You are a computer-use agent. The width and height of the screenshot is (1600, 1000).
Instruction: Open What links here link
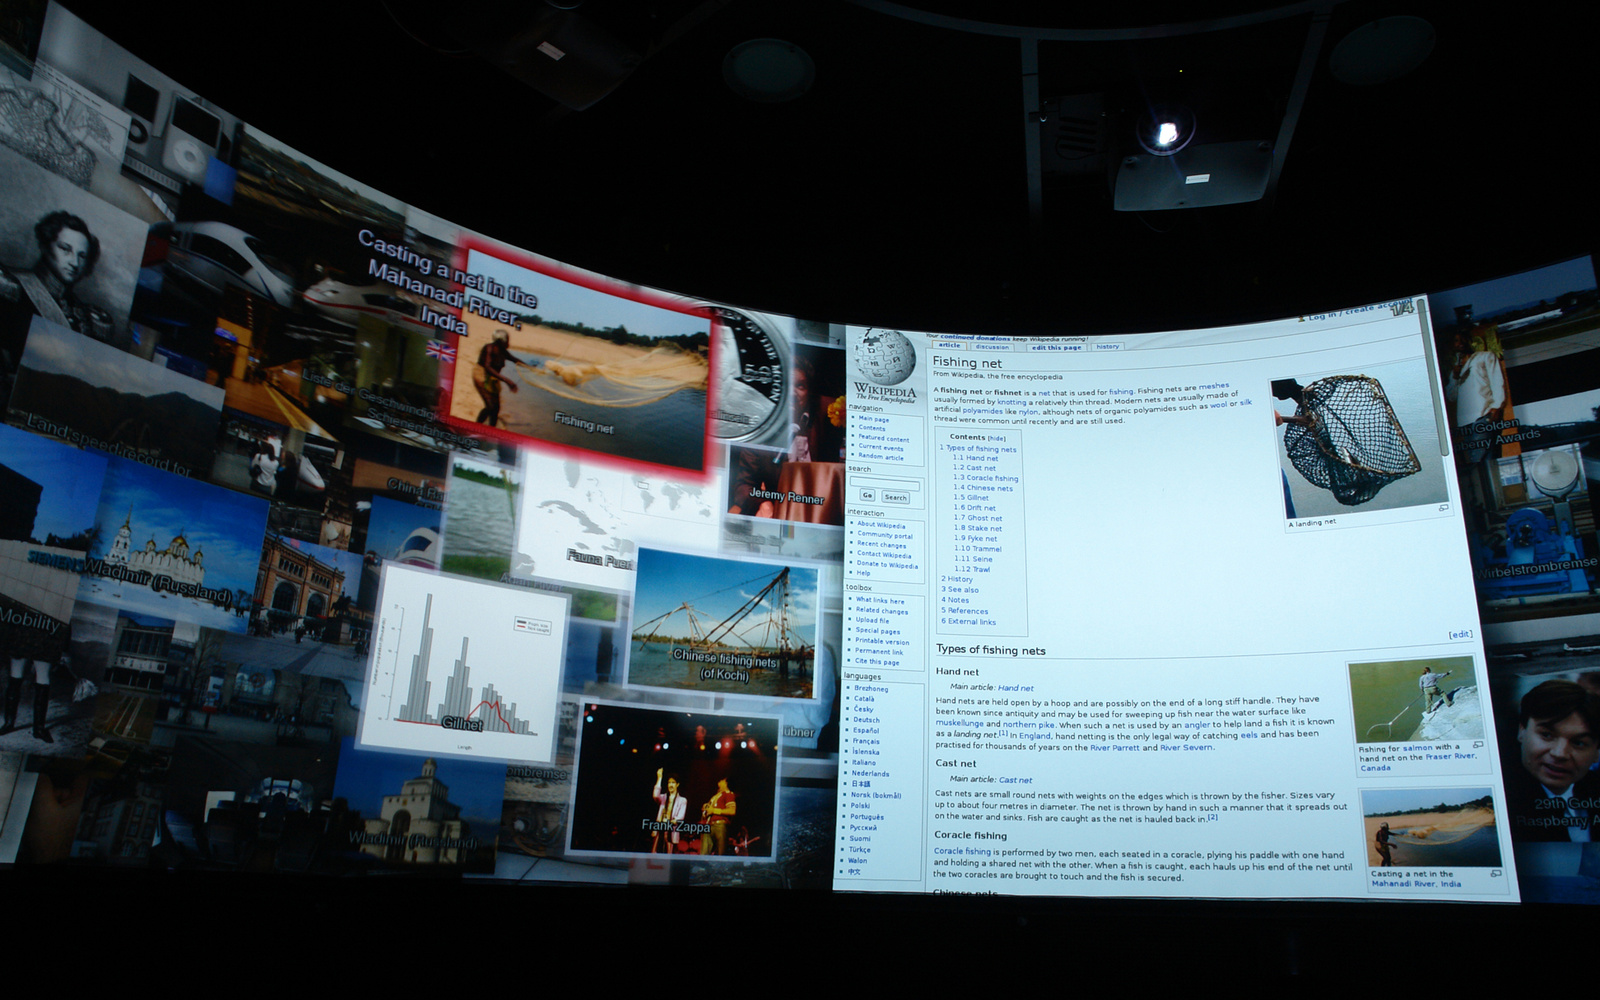[x=879, y=601]
